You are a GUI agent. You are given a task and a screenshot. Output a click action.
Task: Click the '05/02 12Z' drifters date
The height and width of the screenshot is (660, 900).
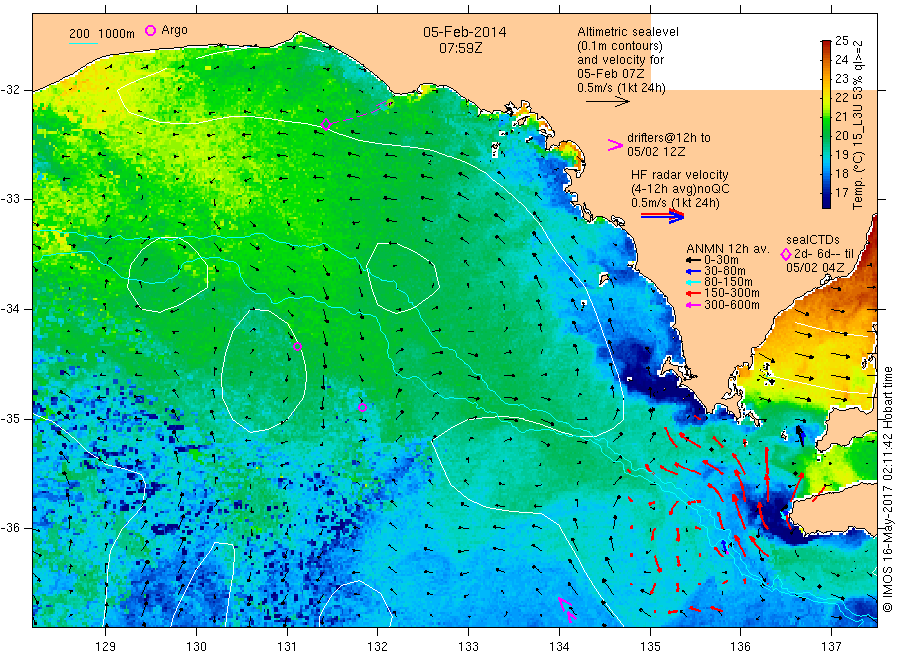coord(656,152)
